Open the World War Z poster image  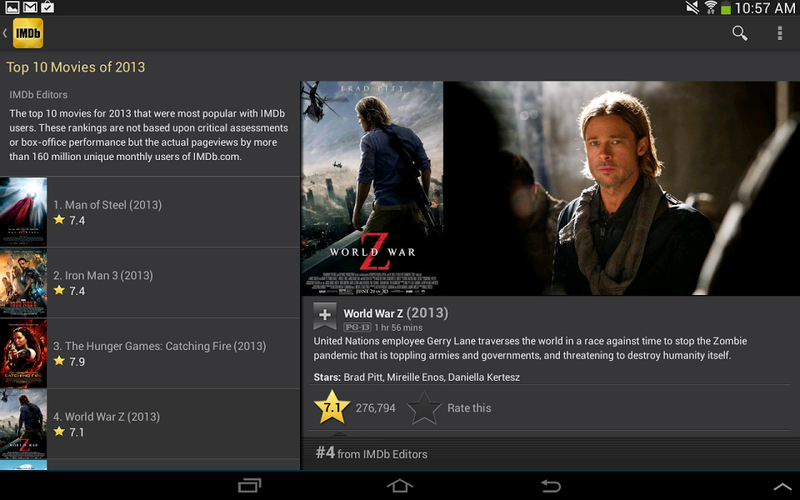coord(372,188)
